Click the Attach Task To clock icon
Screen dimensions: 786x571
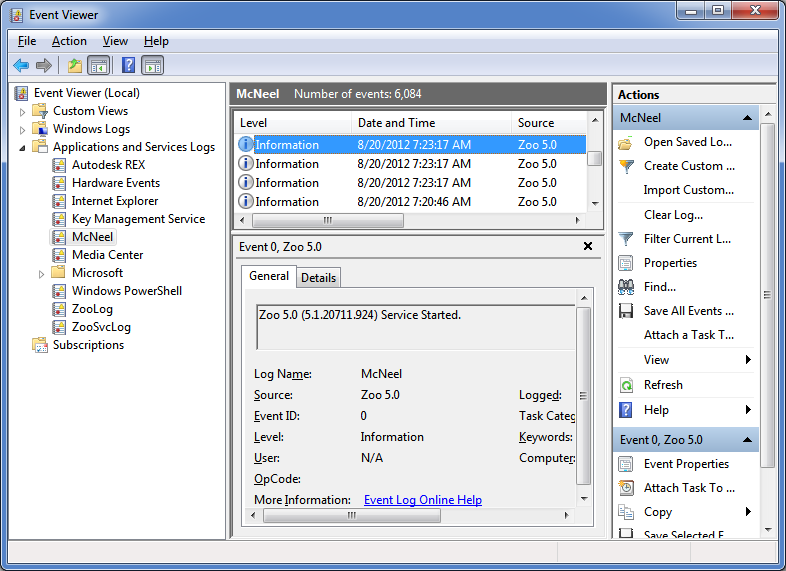(x=626, y=488)
